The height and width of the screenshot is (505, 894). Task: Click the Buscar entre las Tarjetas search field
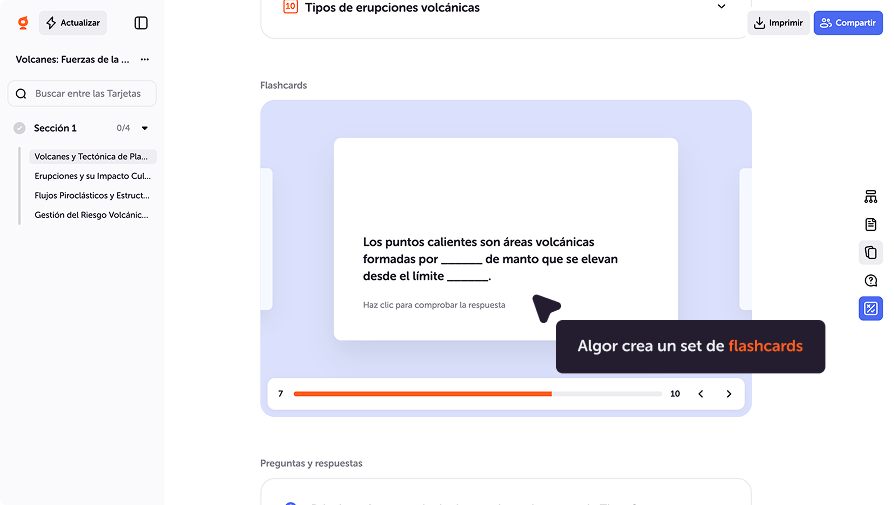click(82, 93)
